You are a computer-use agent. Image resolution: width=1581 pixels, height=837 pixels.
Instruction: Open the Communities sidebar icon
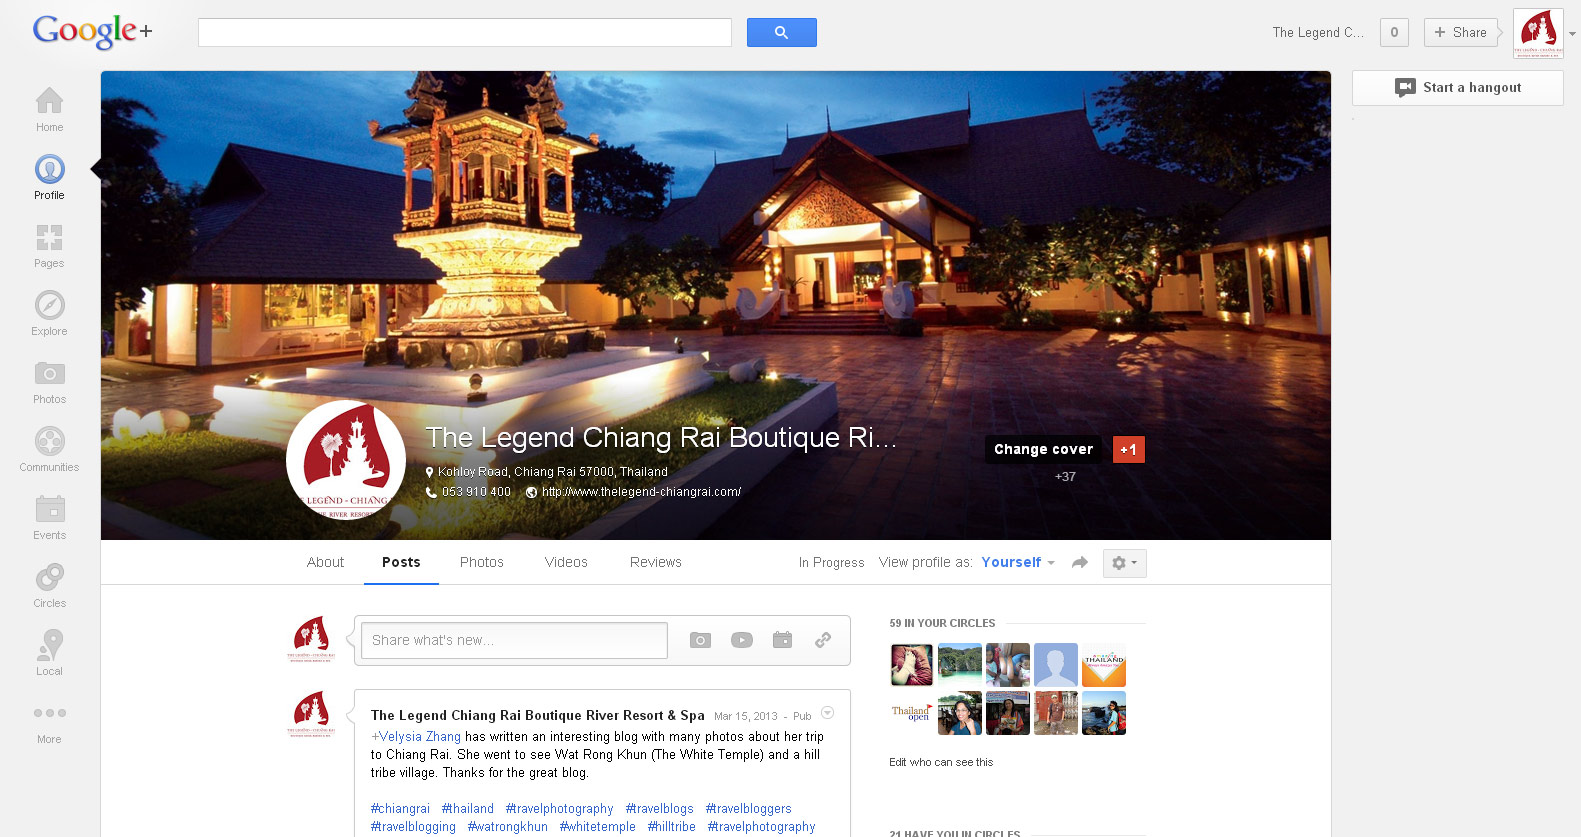(x=49, y=441)
